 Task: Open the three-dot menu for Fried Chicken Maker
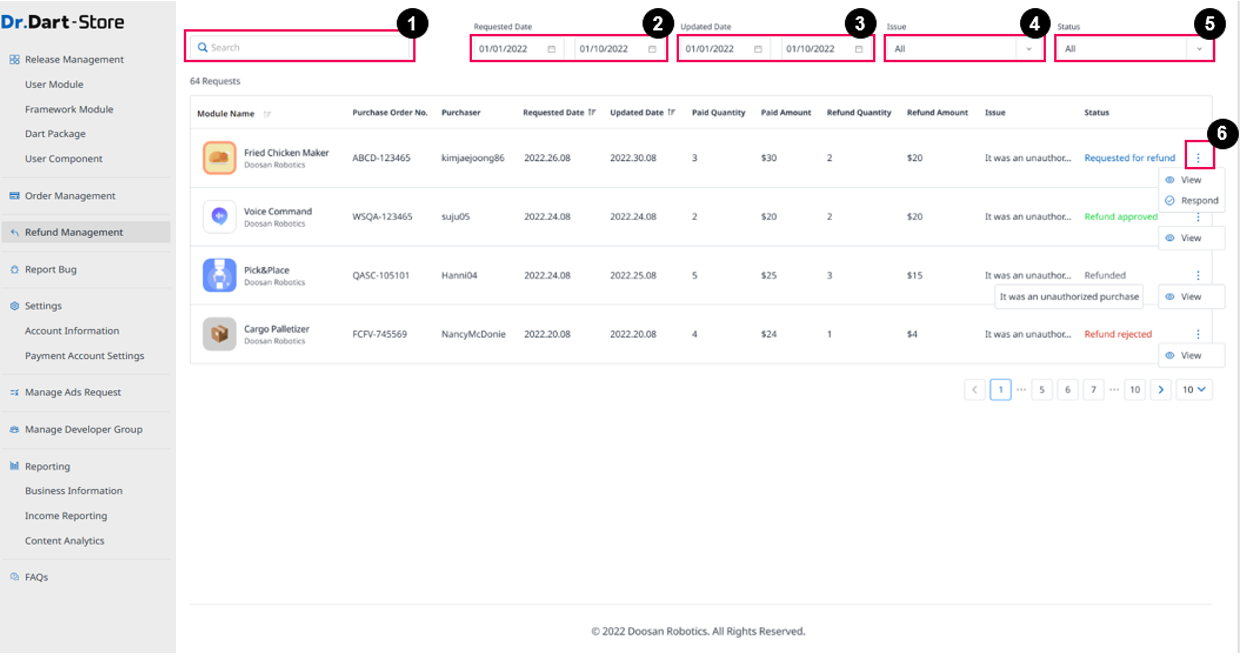coord(1198,158)
